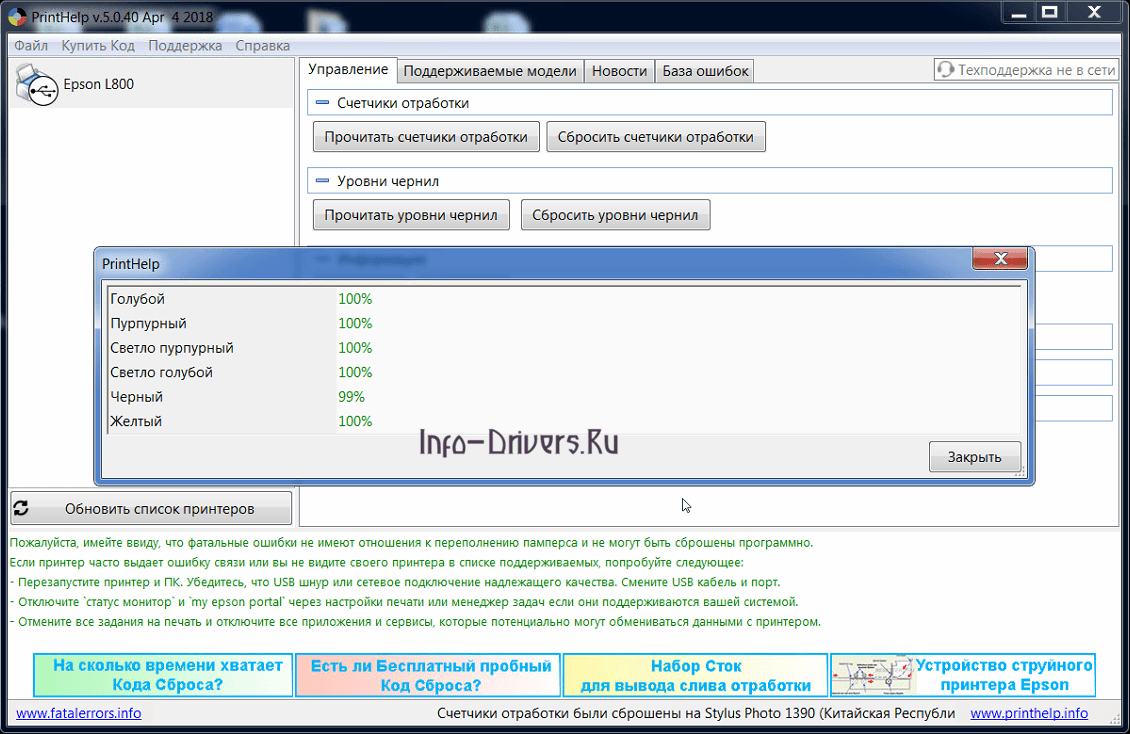Select the Голубой ink row
Image resolution: width=1130 pixels, height=734 pixels.
pos(564,299)
